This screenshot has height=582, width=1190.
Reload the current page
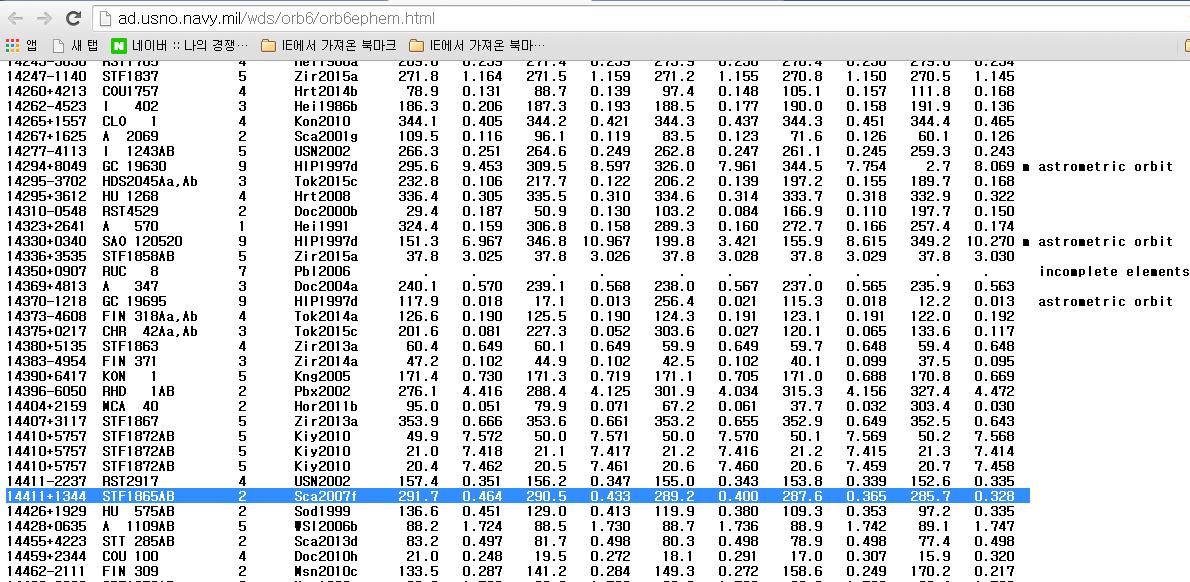point(73,18)
